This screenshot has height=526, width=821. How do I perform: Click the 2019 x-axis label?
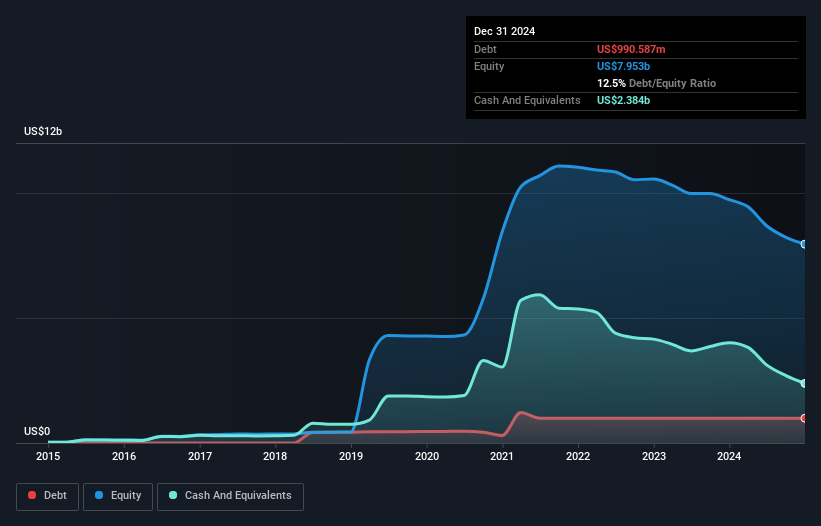pyautogui.click(x=351, y=456)
